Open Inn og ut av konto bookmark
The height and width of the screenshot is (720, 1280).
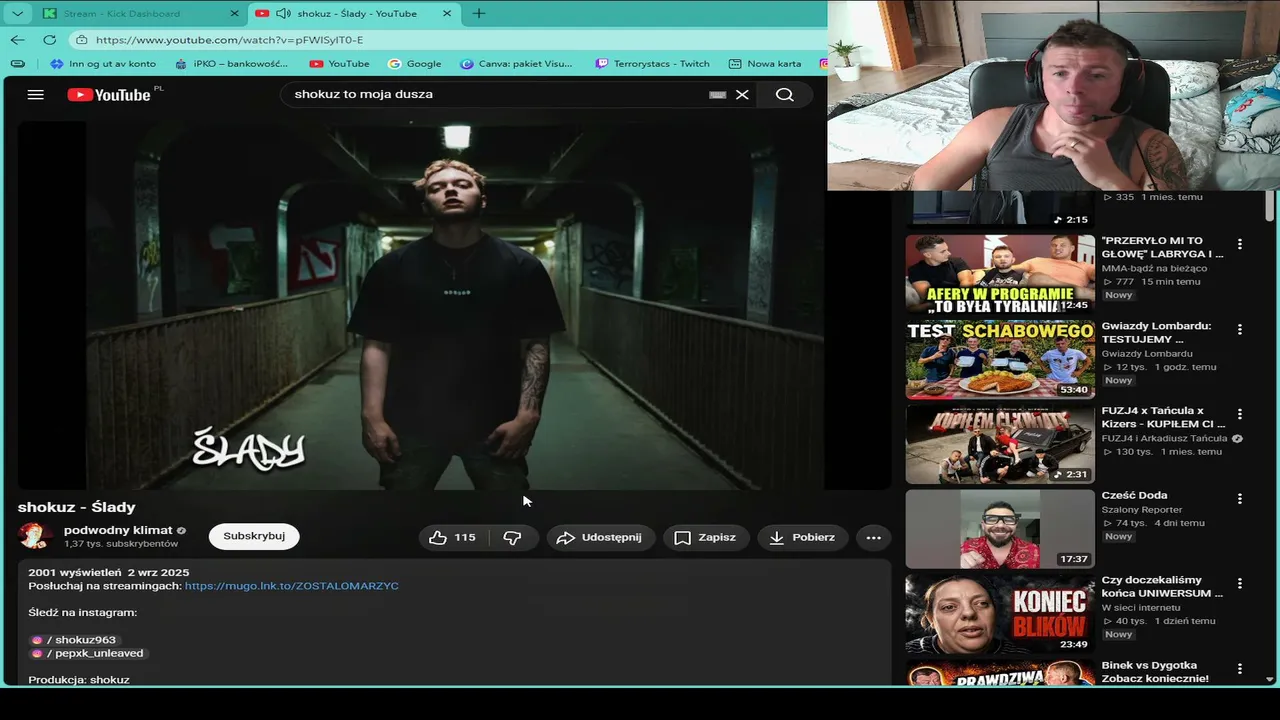tap(103, 64)
